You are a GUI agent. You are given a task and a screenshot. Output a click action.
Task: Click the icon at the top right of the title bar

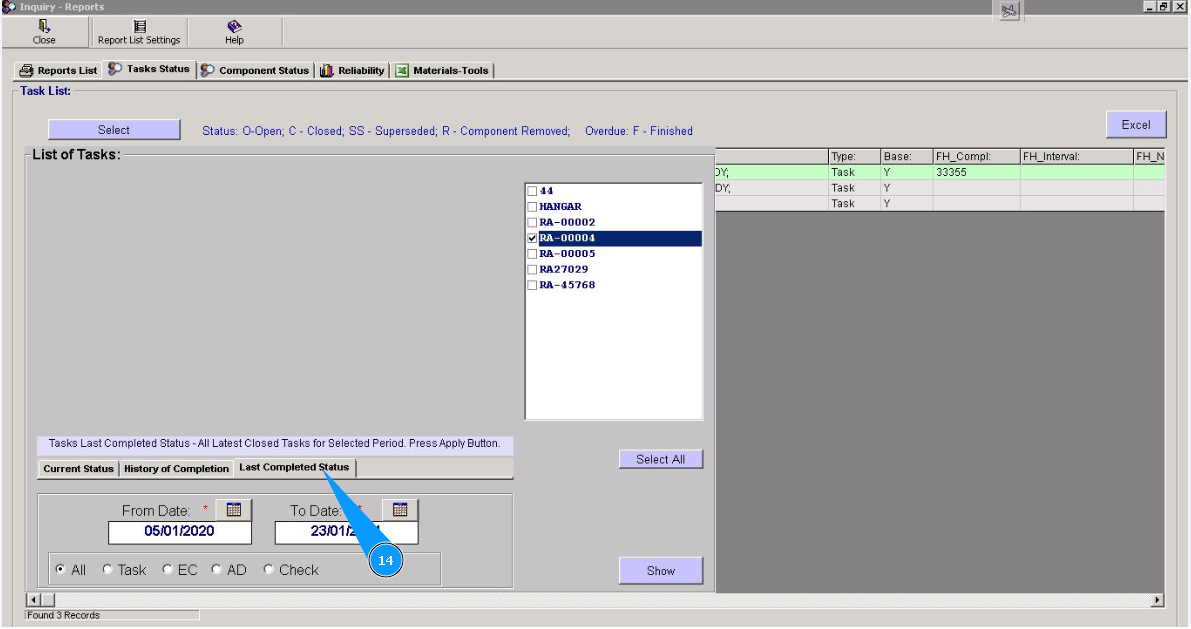click(x=1009, y=11)
